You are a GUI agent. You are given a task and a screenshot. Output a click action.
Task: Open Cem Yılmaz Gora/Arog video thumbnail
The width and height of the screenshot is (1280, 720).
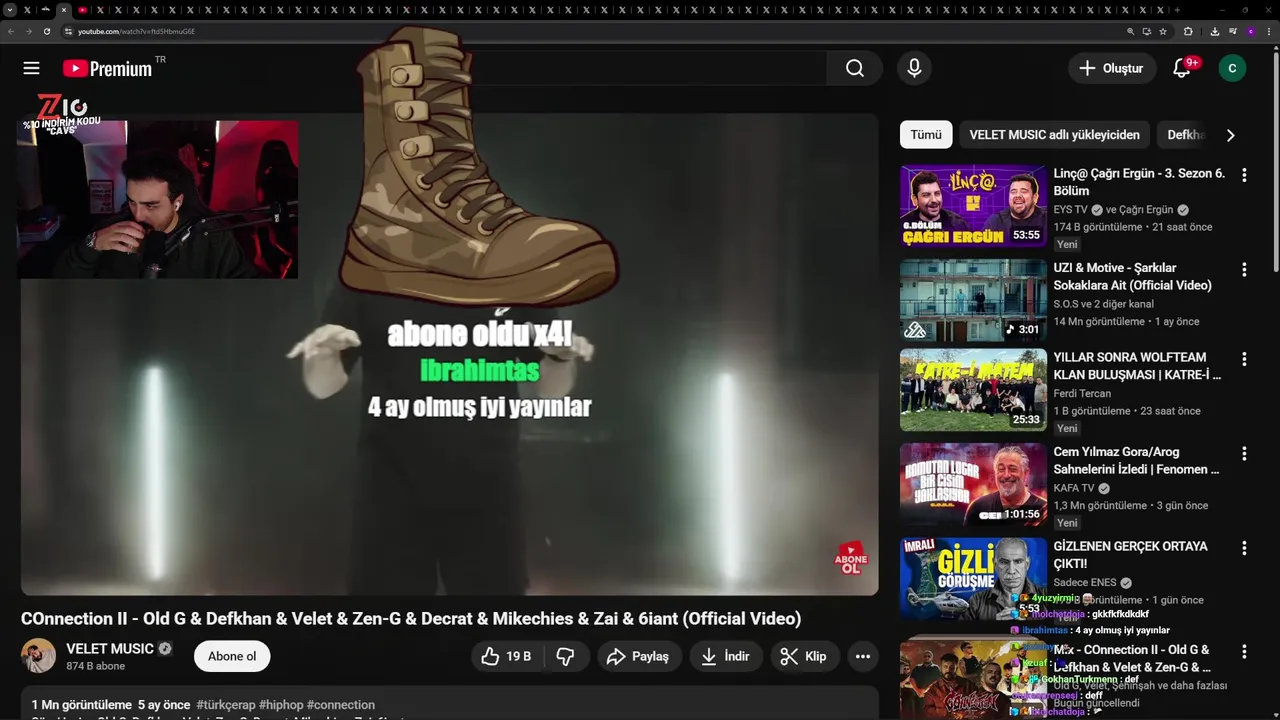[x=973, y=484]
